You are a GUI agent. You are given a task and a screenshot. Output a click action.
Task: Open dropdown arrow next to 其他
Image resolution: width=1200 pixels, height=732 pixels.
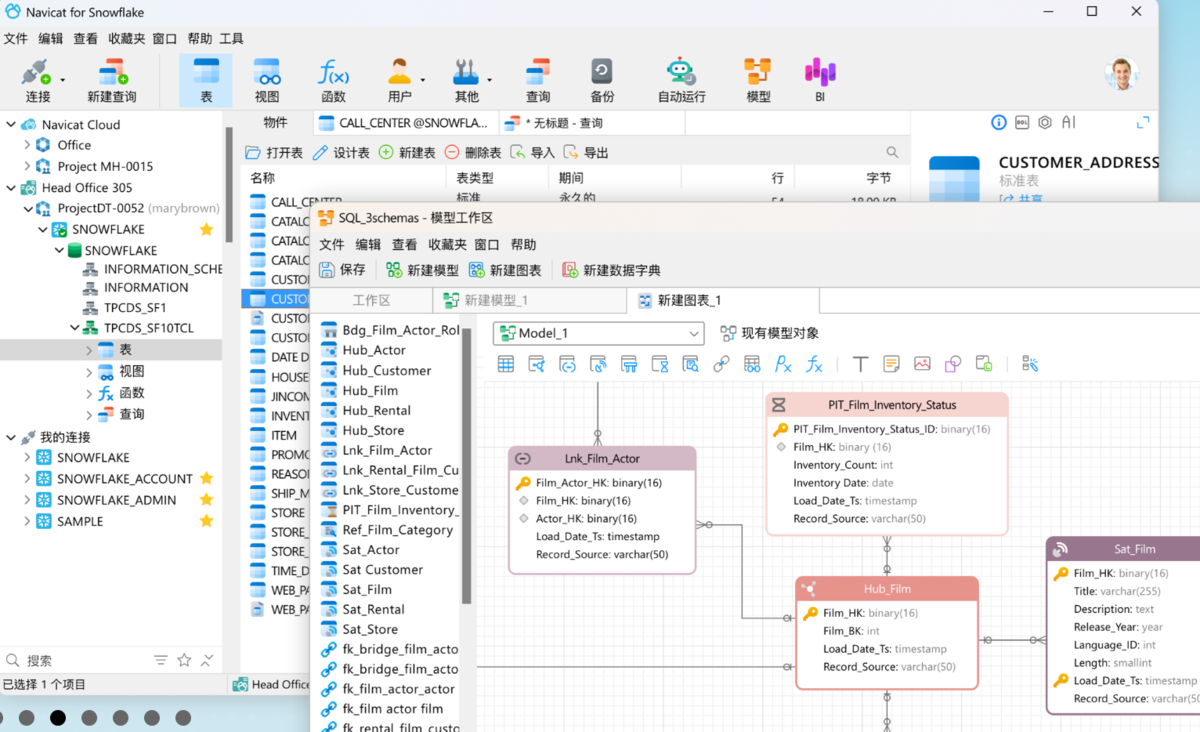tap(489, 80)
